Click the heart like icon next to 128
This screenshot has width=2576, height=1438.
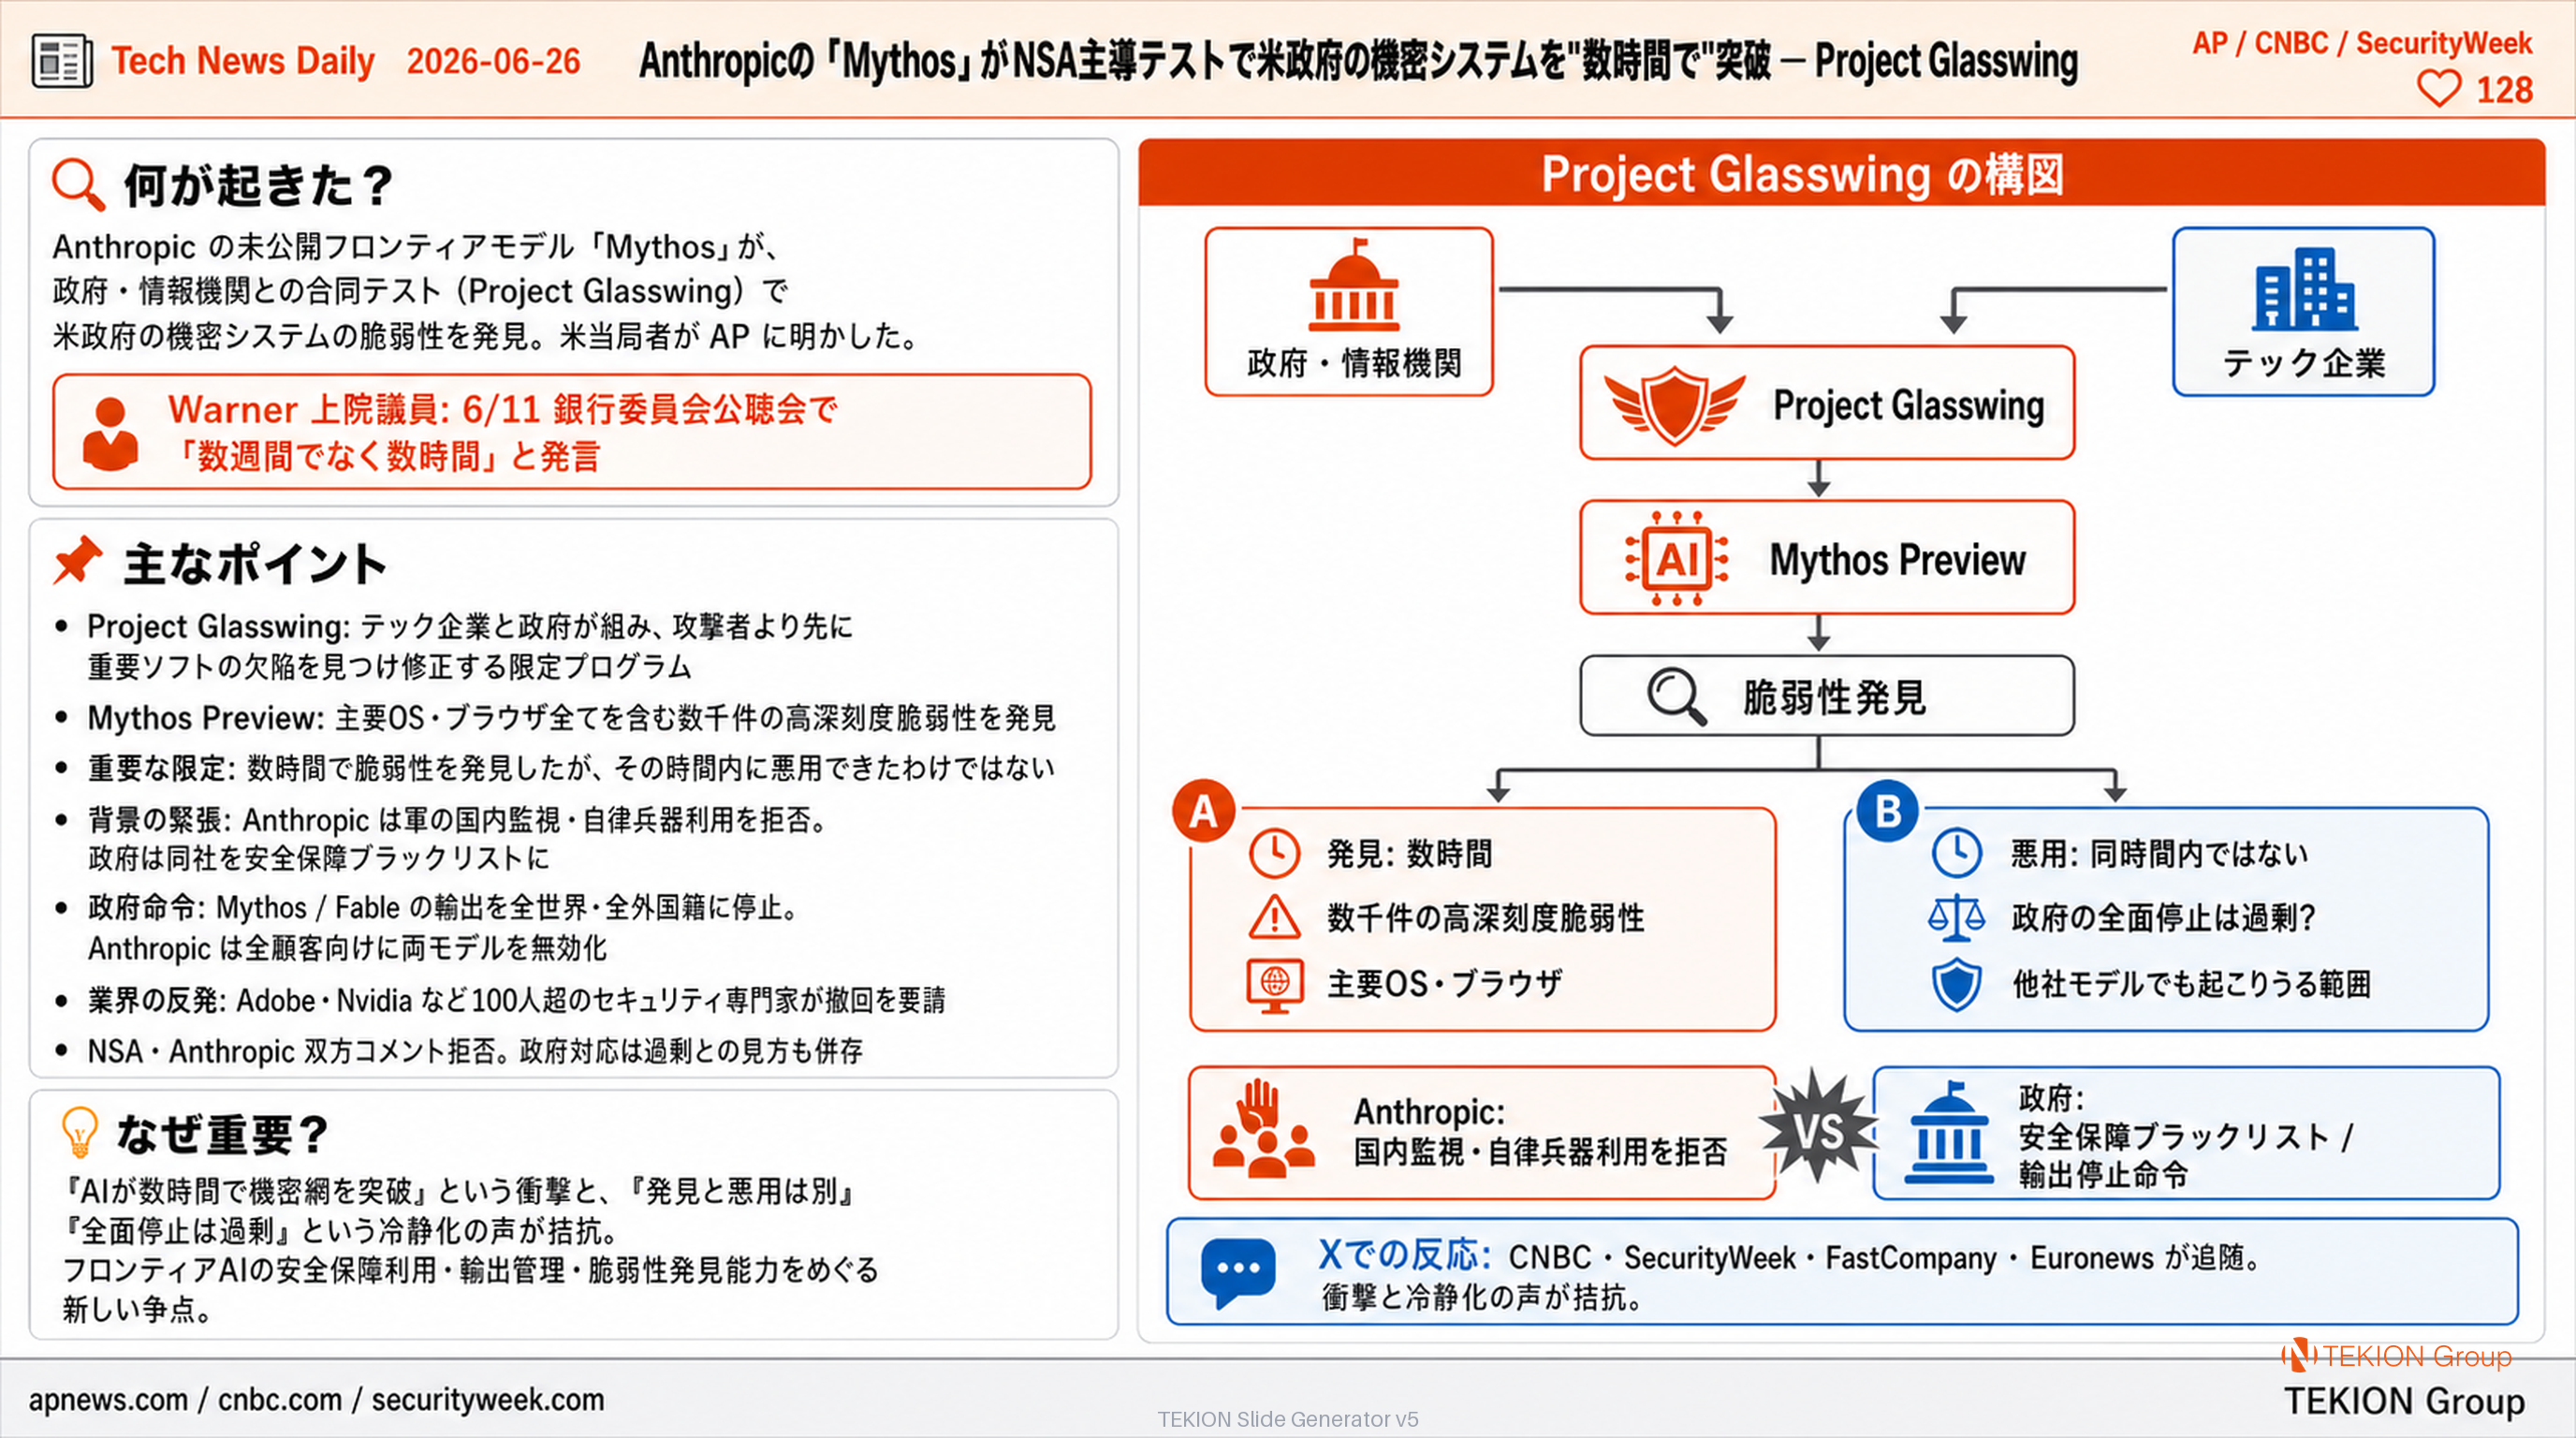coord(2438,89)
